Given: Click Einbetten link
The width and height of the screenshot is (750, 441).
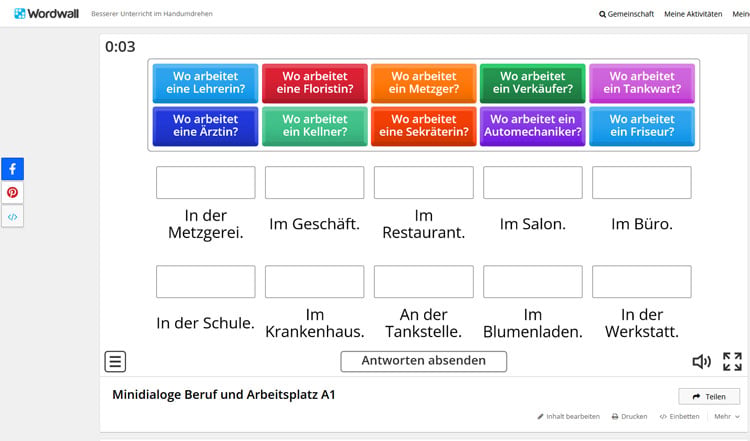Looking at the screenshot, I should (x=679, y=417).
